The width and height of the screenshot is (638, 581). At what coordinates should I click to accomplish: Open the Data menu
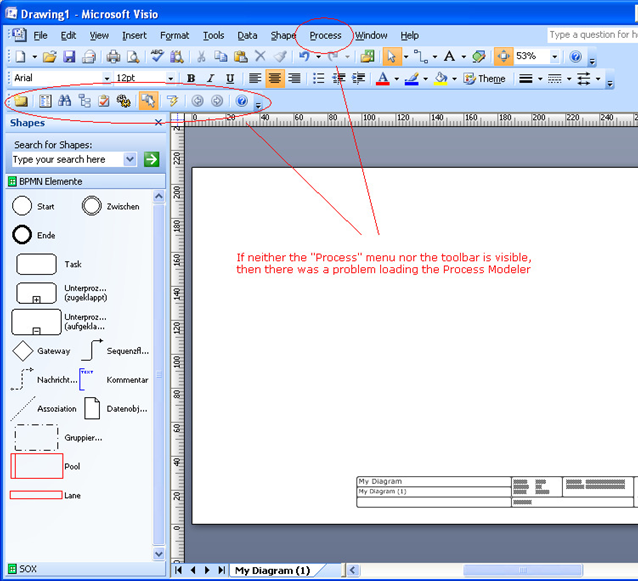pyautogui.click(x=247, y=36)
